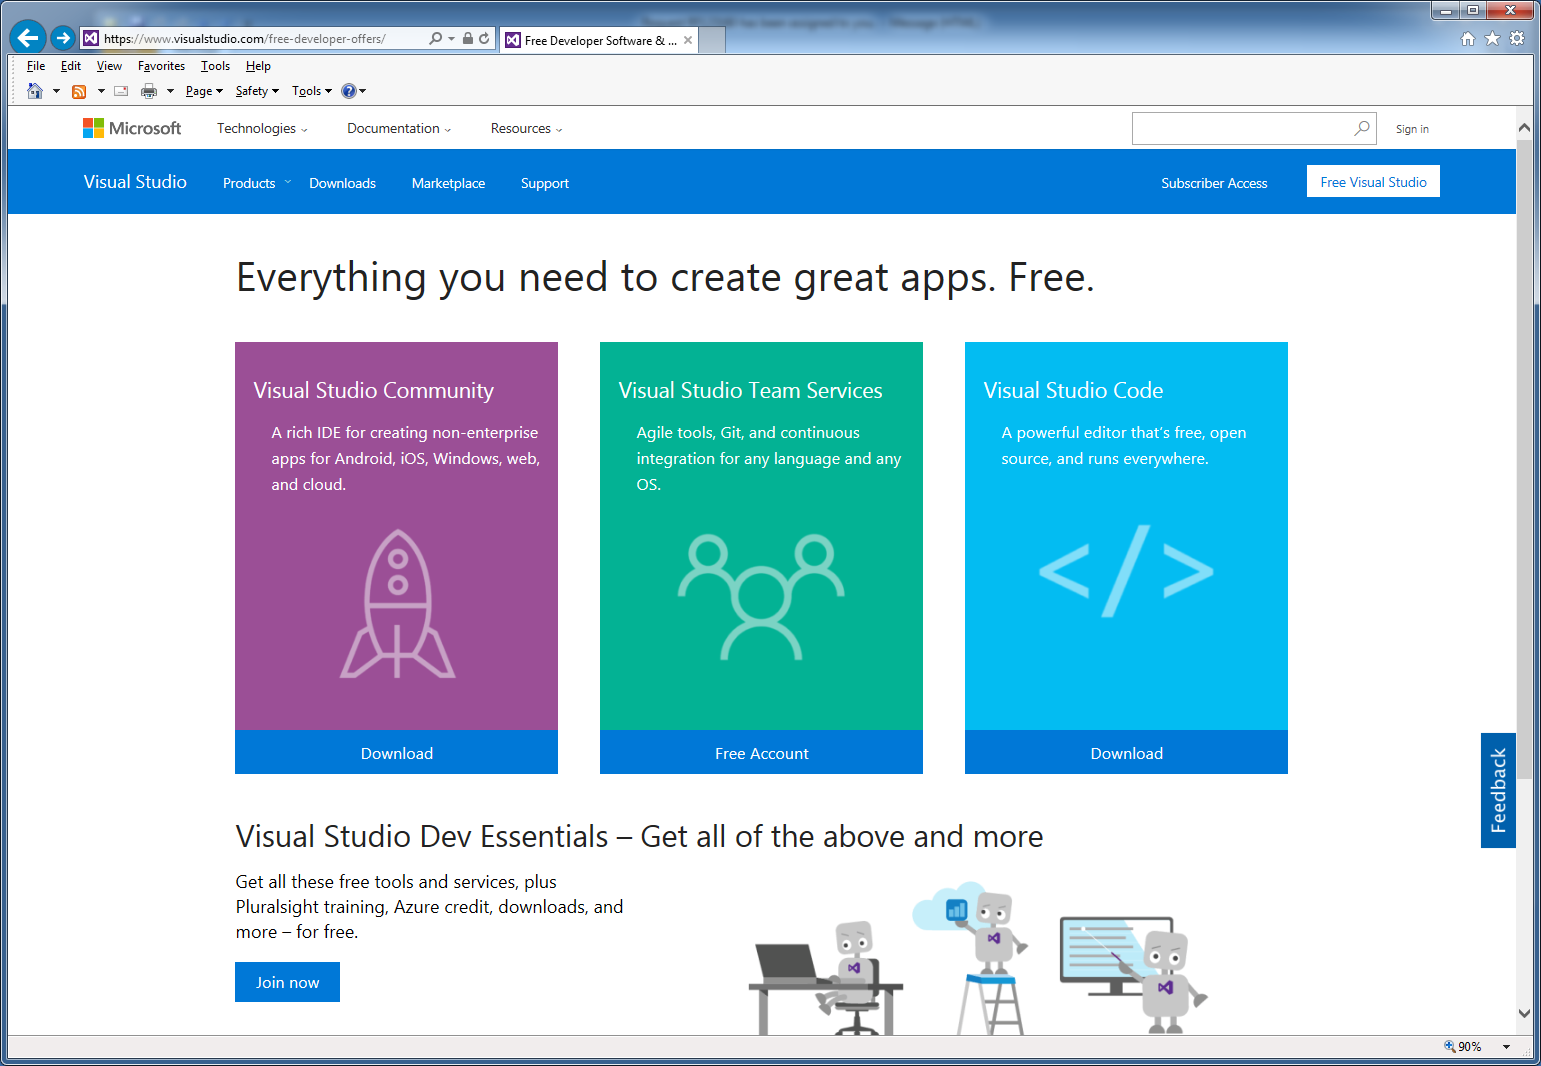Expand the feeds dropdown arrow
The width and height of the screenshot is (1541, 1066).
click(x=101, y=91)
